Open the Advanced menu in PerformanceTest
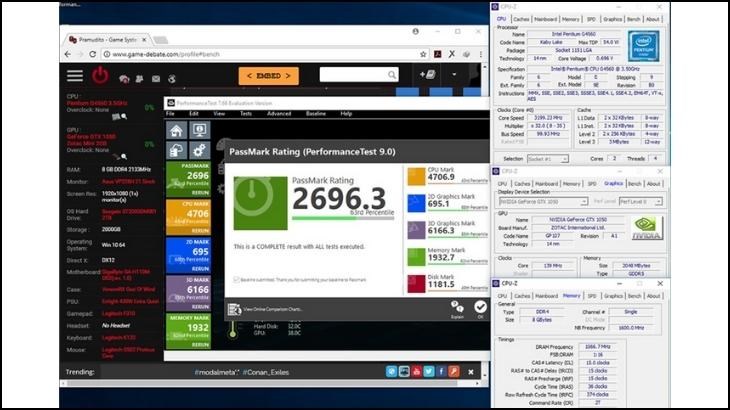Viewport: 730px width, 410px height. click(x=279, y=113)
